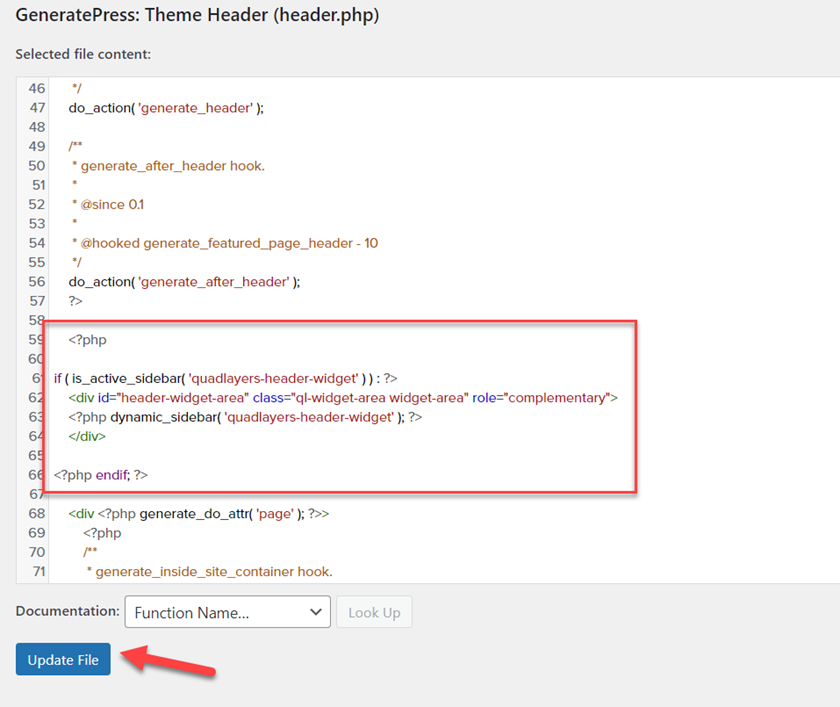Click the closing </div> tag line
This screenshot has height=707, width=840.
point(87,437)
